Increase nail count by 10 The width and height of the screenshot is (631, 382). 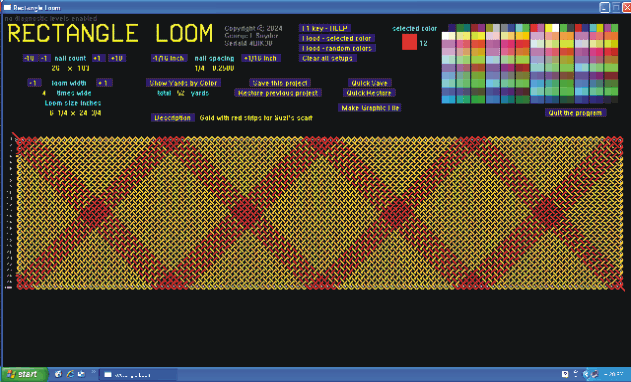click(x=117, y=58)
